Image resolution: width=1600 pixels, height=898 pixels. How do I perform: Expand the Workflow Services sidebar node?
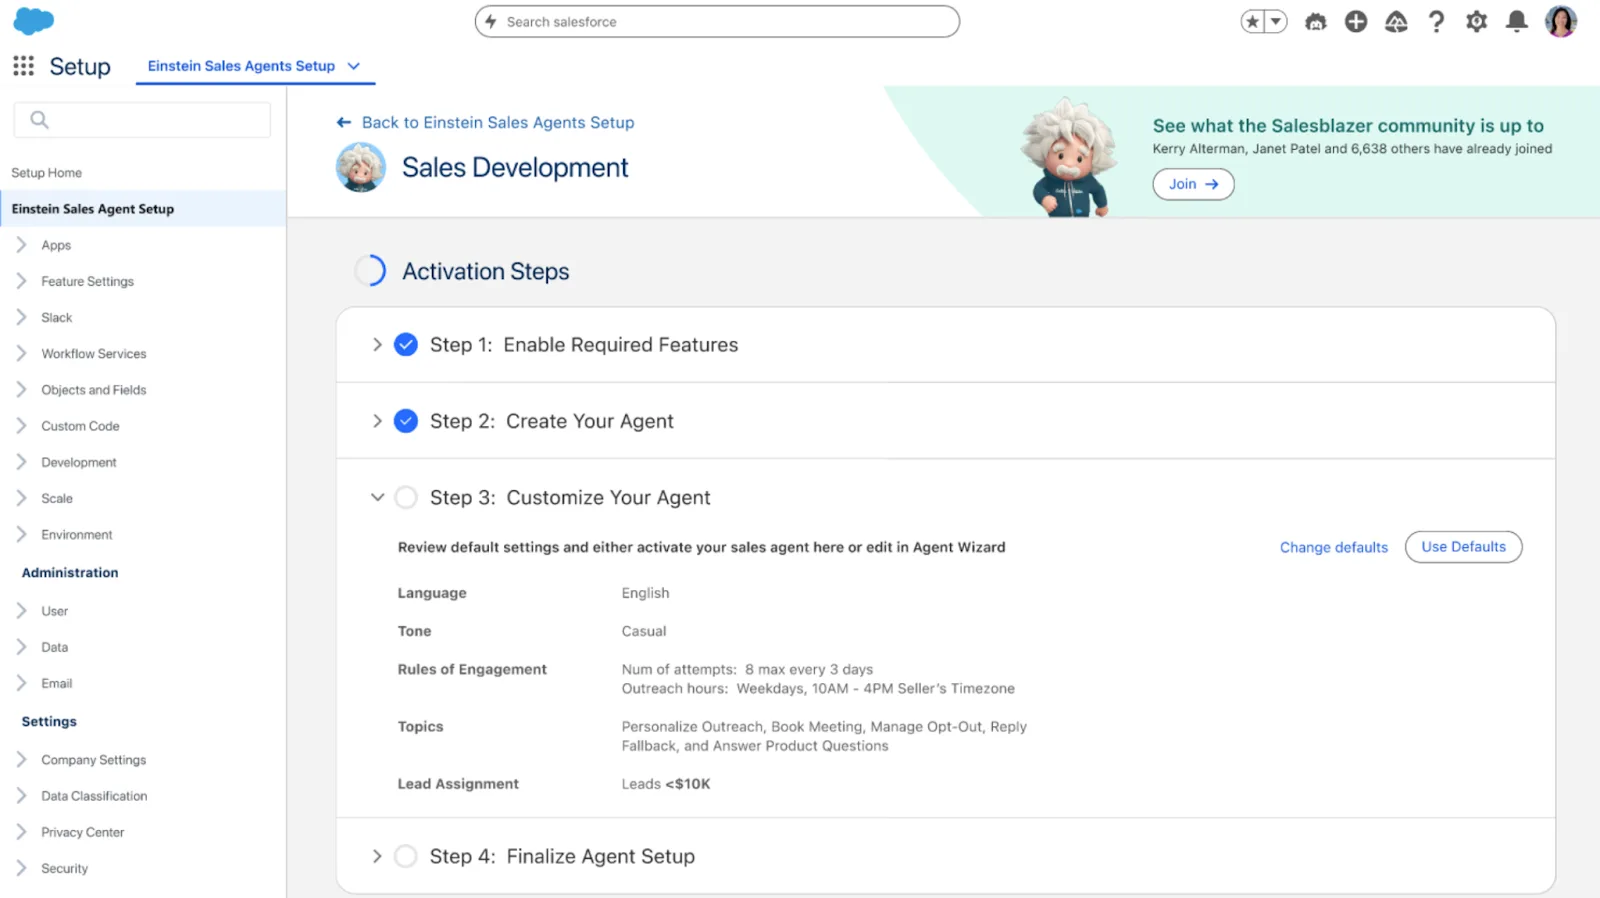tap(21, 353)
